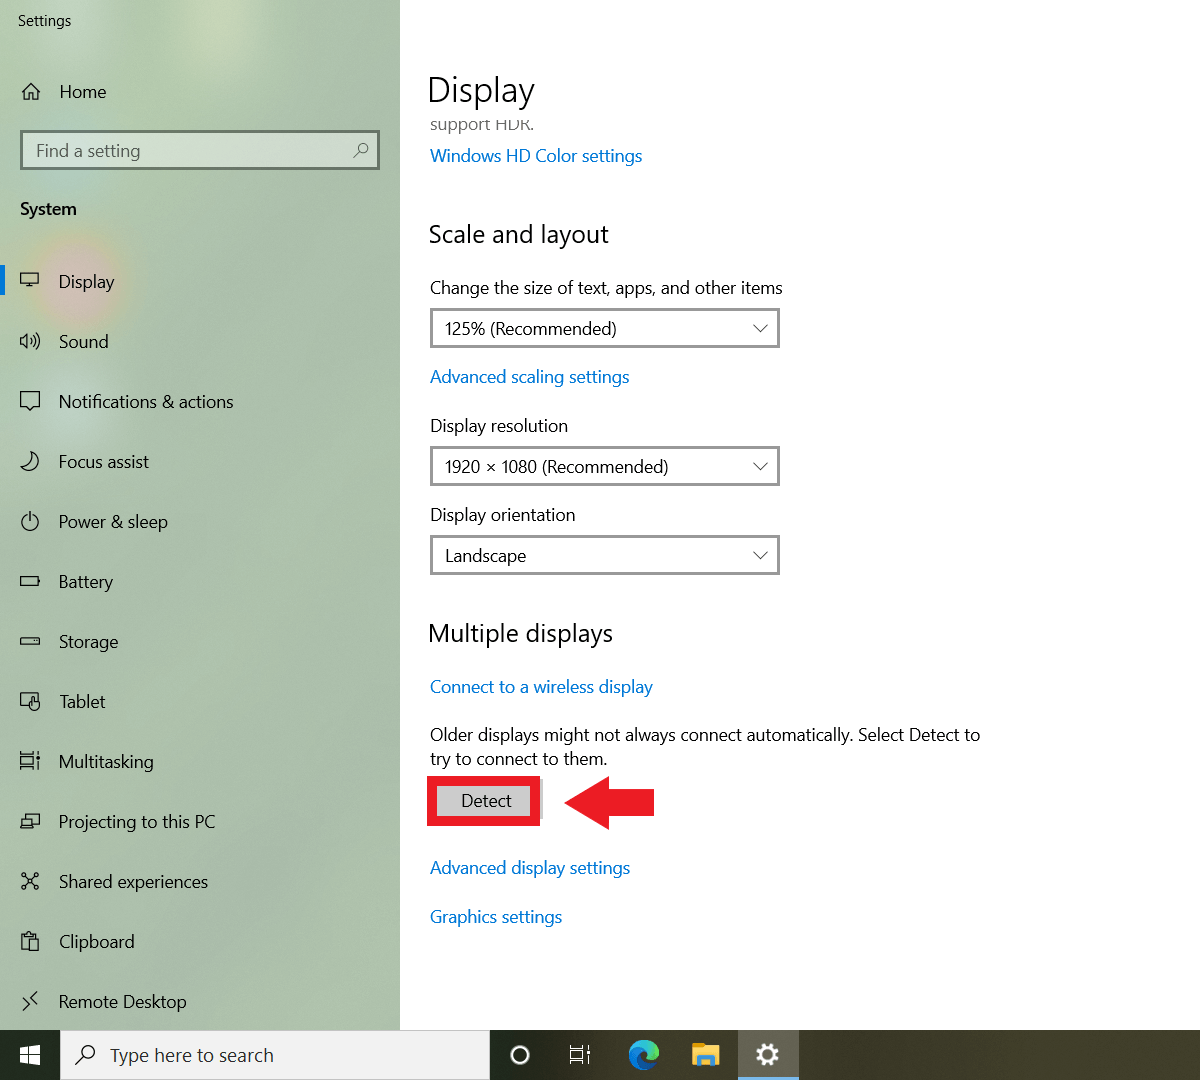This screenshot has width=1200, height=1080.
Task: Click Projecting to this PC
Action: click(x=137, y=821)
